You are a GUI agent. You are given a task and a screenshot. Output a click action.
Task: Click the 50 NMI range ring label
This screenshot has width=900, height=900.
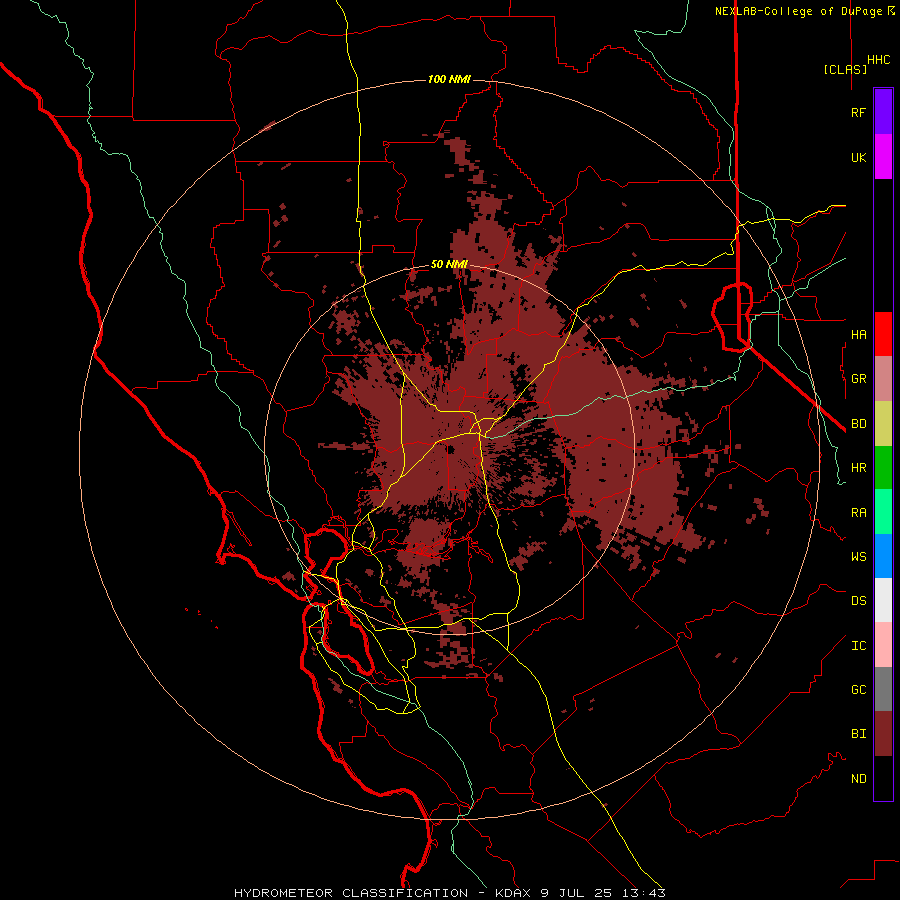(449, 265)
